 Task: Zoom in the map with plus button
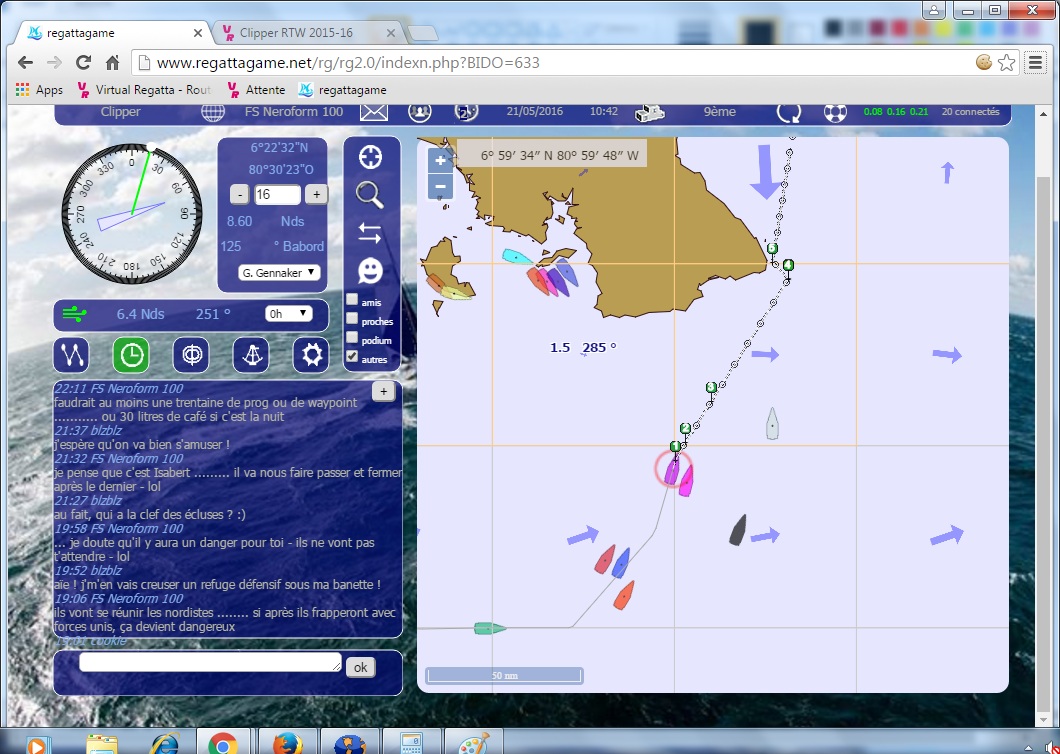(x=440, y=161)
